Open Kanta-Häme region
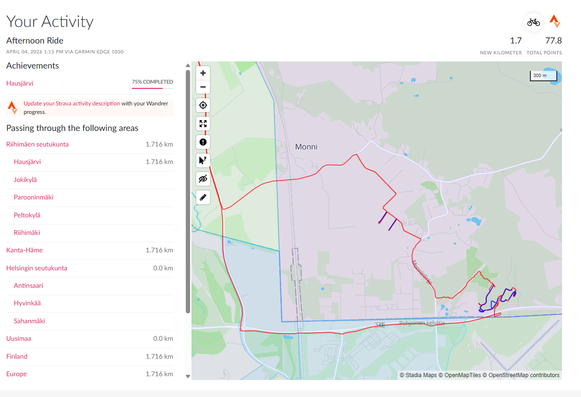This screenshot has height=397, width=581. point(24,250)
